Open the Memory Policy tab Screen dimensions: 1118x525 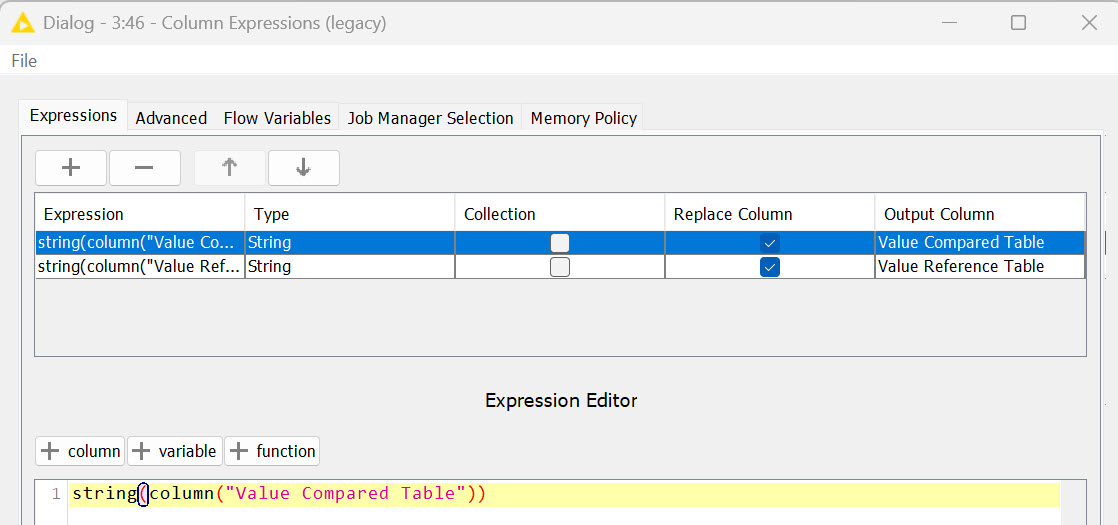coord(583,118)
